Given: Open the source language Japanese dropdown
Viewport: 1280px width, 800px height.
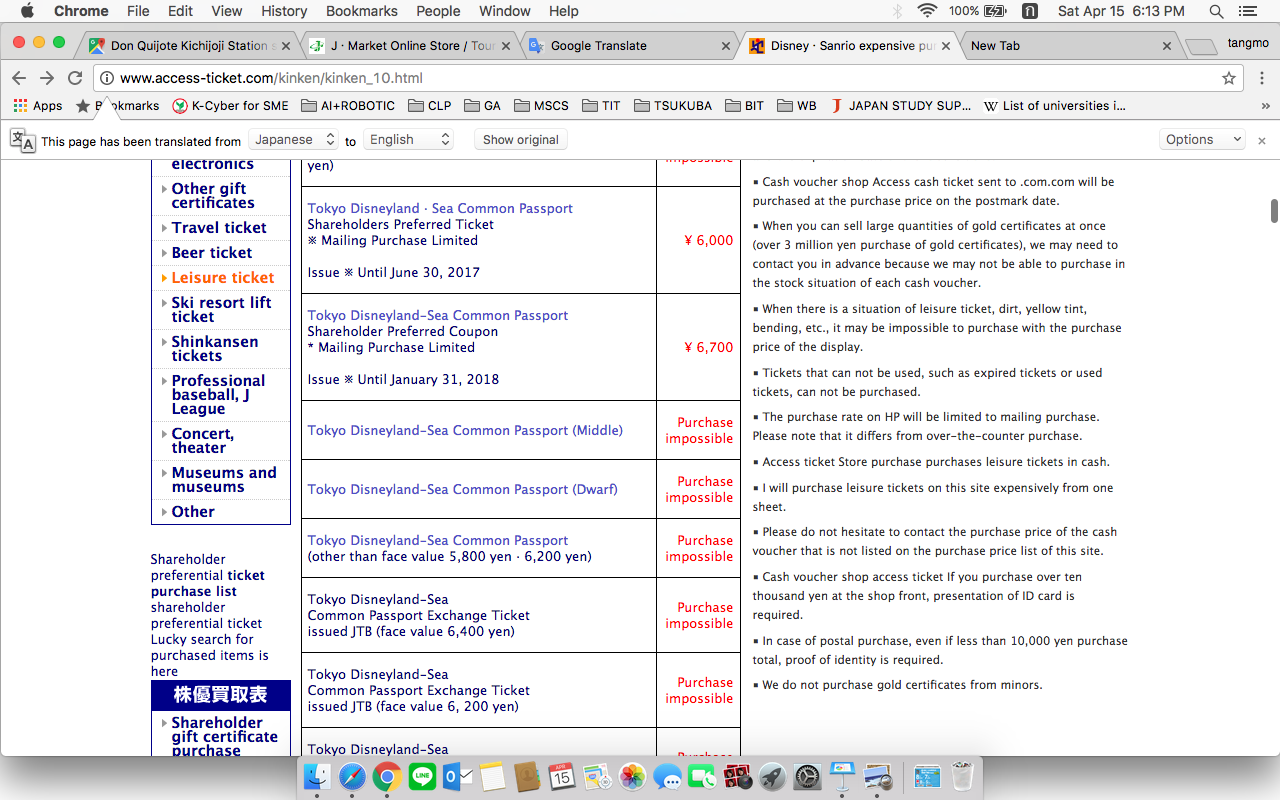Looking at the screenshot, I should (296, 140).
